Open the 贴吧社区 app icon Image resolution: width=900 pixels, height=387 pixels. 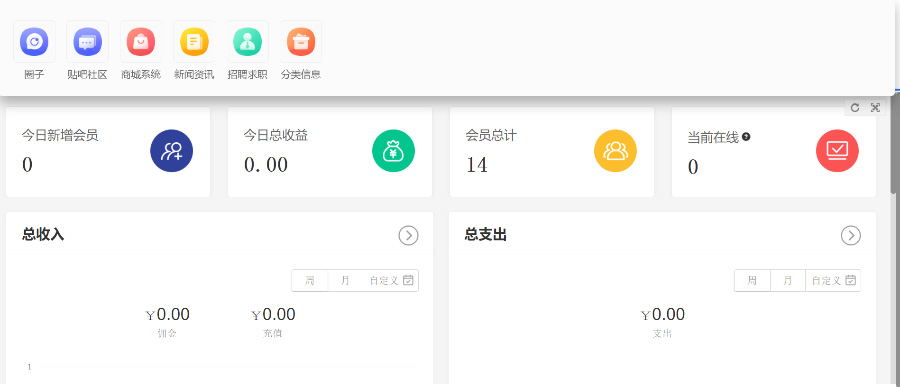click(87, 42)
